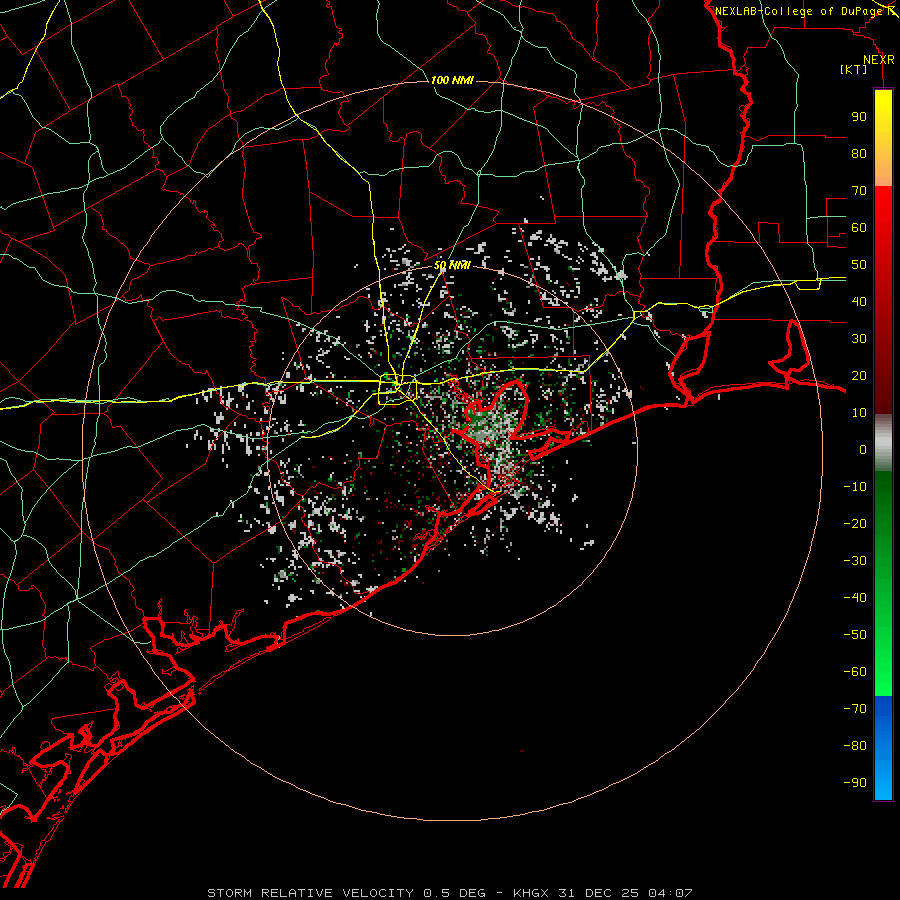This screenshot has height=900, width=900.
Task: Click the 04:07 timestamp in caption
Action: (x=670, y=893)
